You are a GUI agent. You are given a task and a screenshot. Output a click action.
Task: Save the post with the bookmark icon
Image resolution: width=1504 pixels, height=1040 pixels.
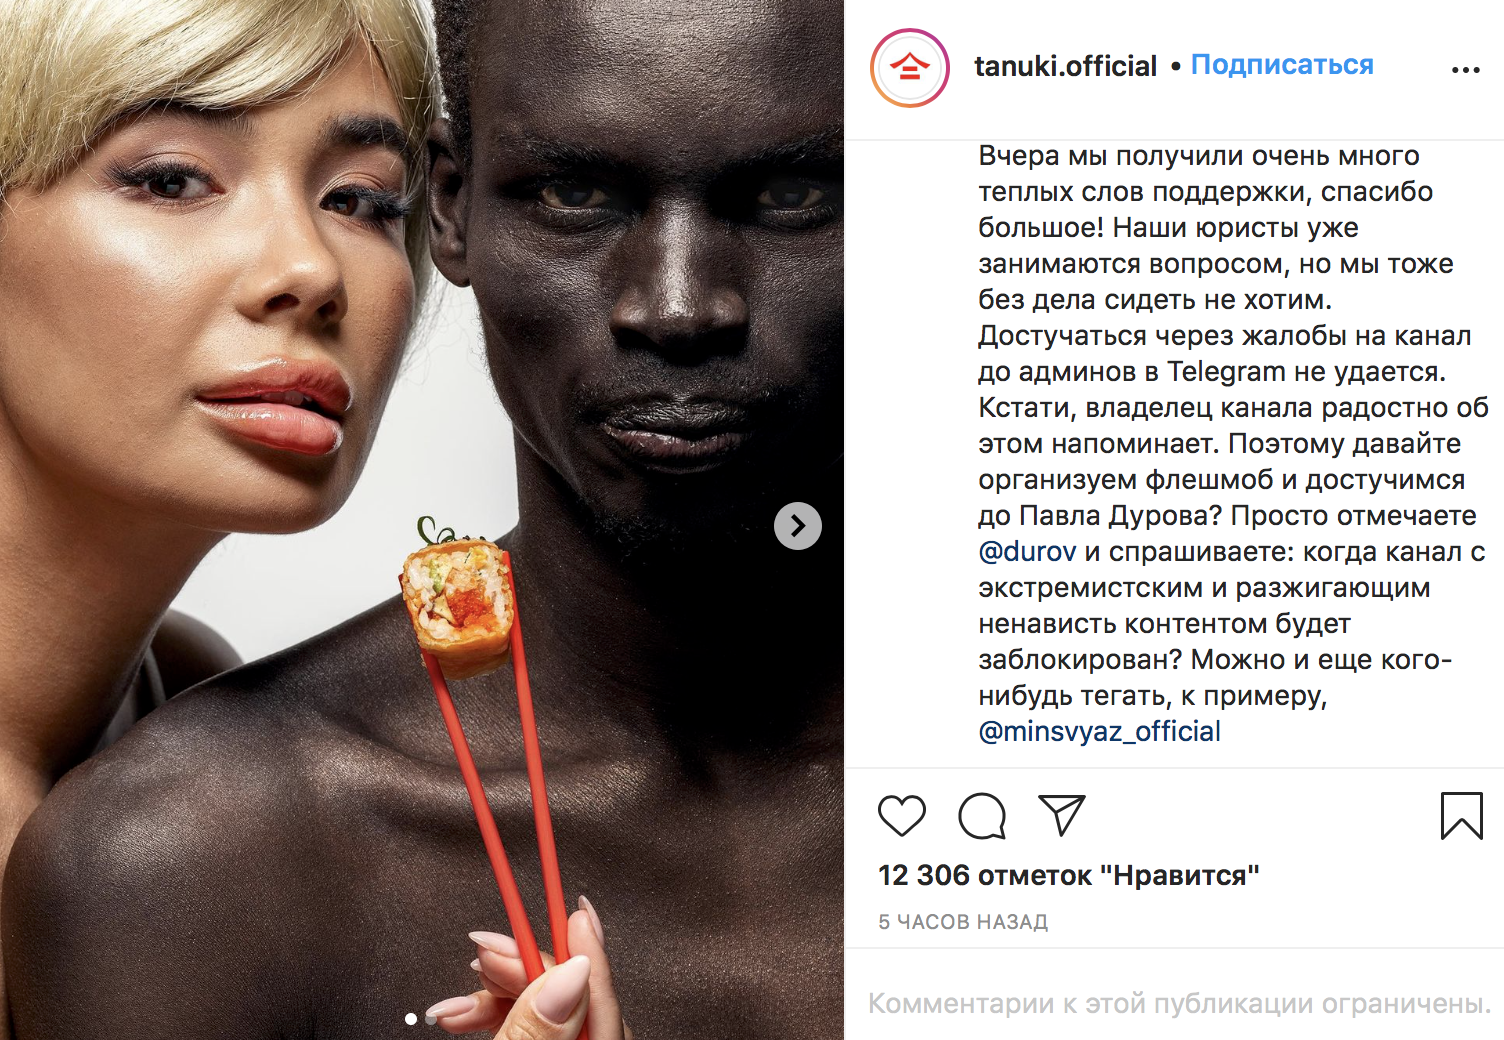[1461, 816]
